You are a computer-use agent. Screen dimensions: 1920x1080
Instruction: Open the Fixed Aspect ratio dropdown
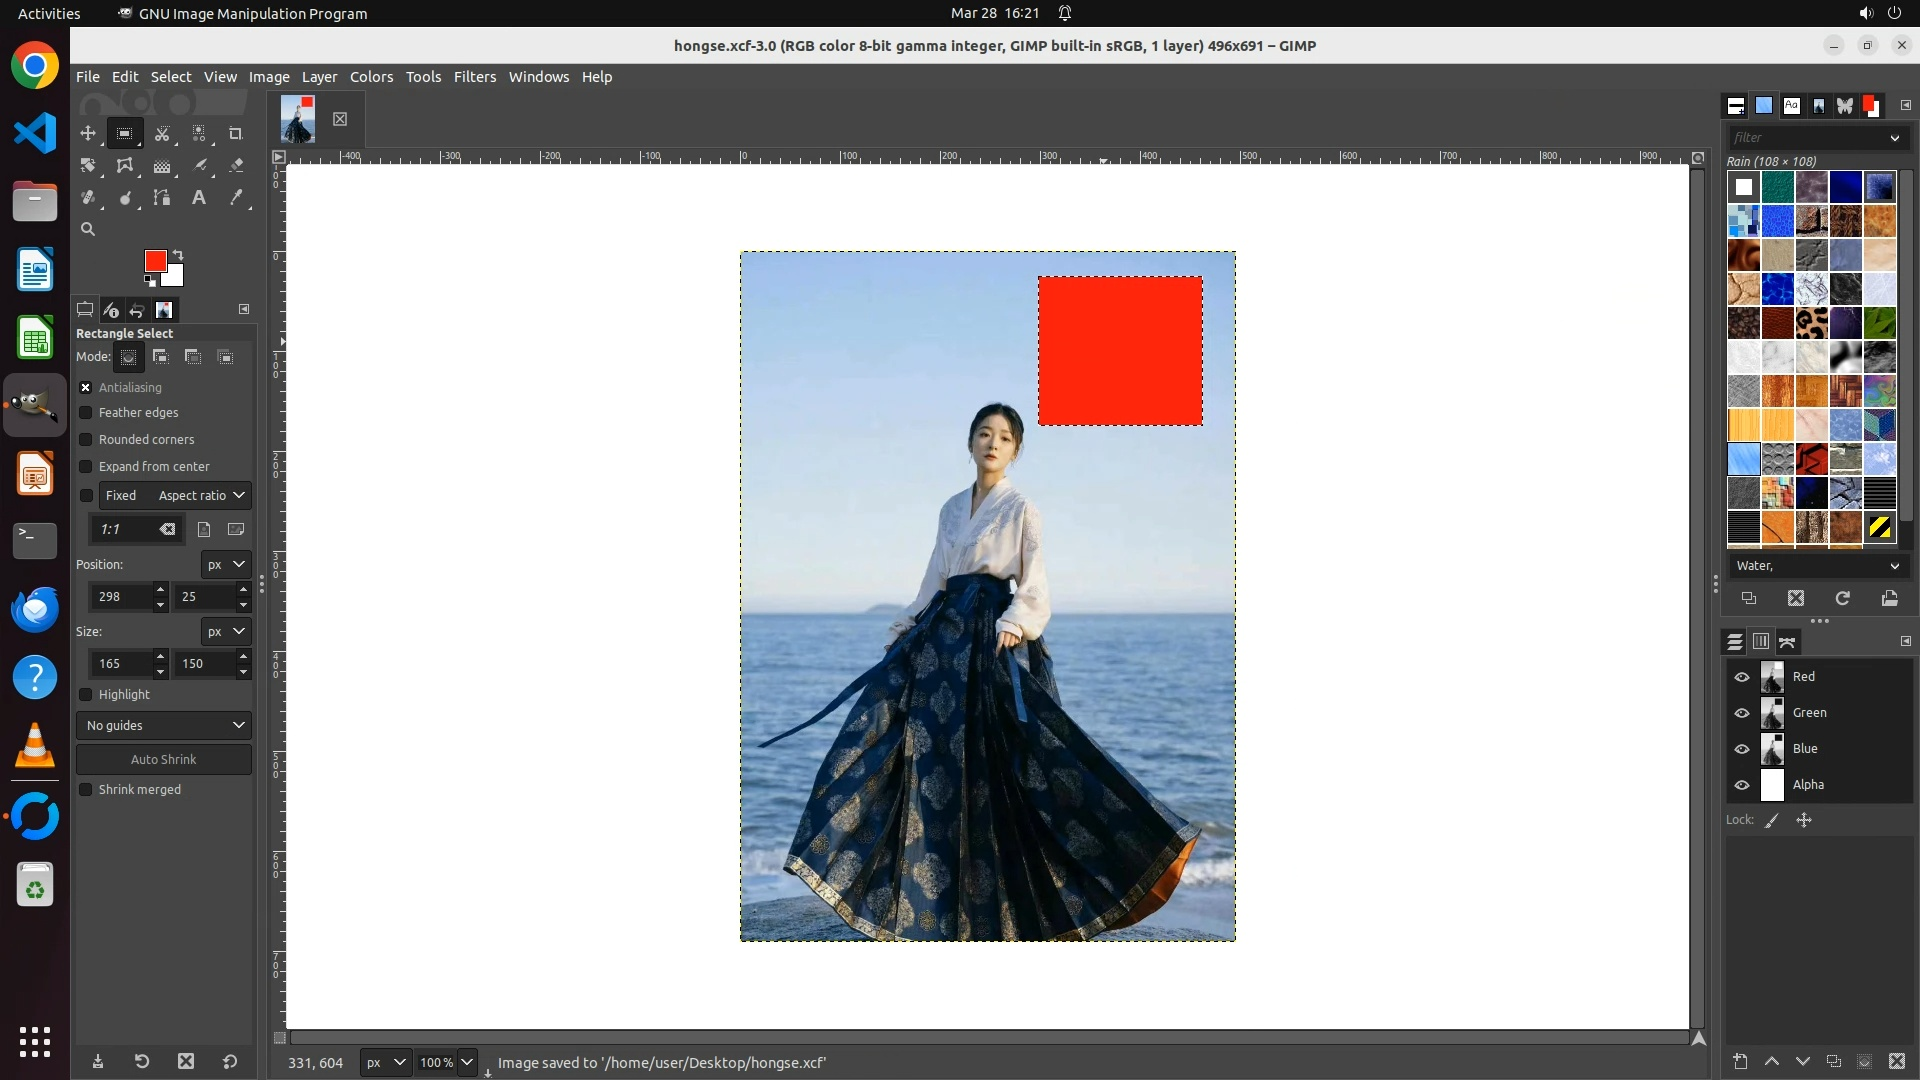point(200,496)
